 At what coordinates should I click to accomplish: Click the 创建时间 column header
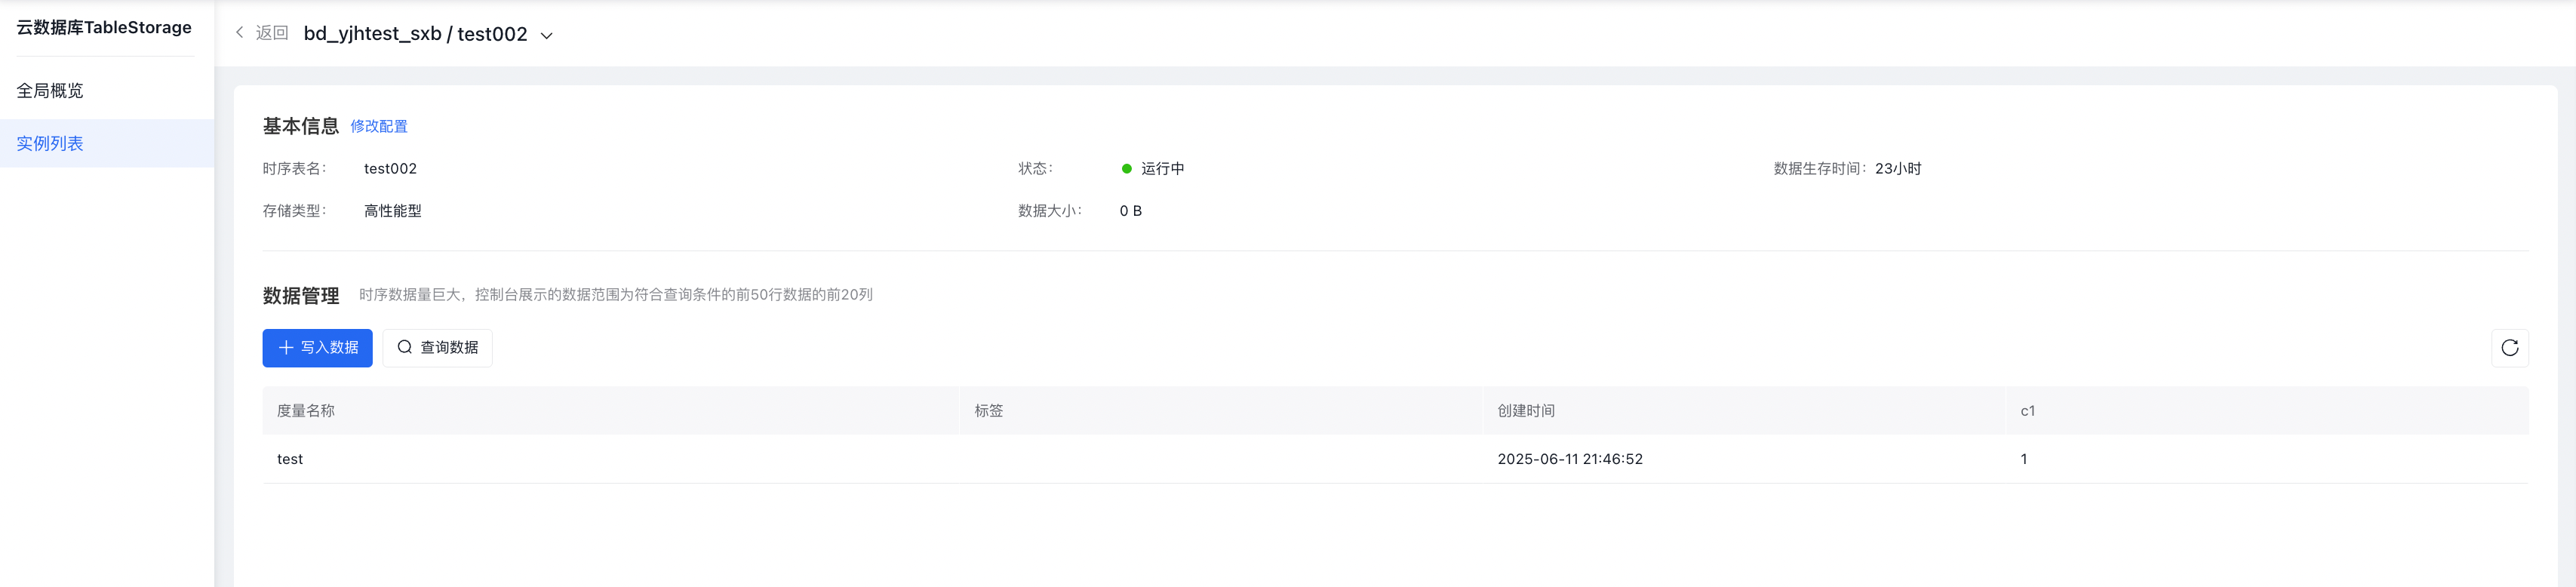pos(1526,411)
